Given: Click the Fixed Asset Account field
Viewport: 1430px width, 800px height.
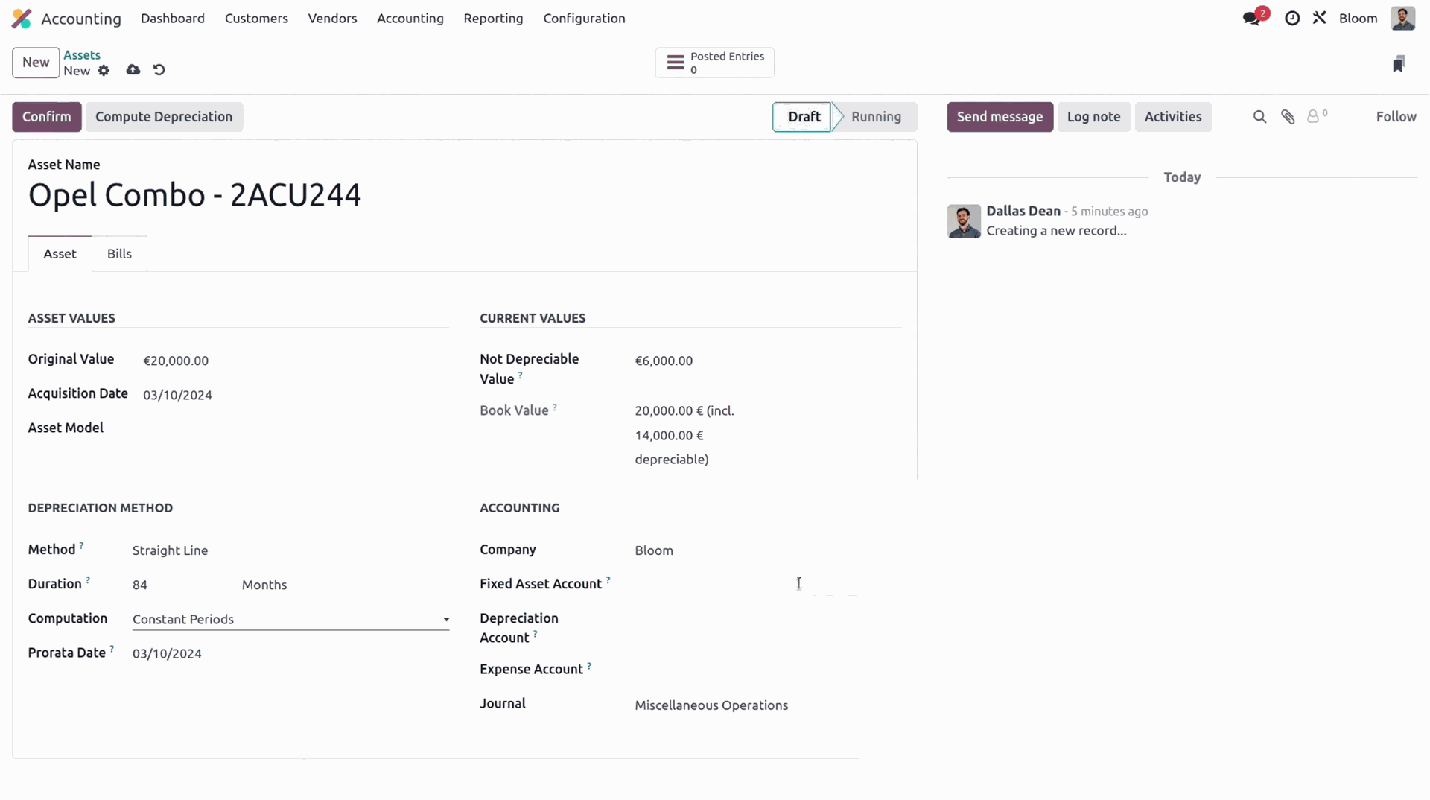Looking at the screenshot, I should click(x=740, y=584).
